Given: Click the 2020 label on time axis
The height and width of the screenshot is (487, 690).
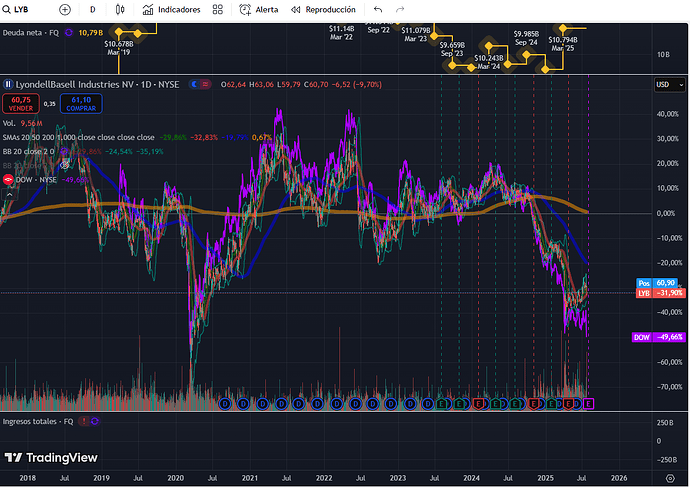Looking at the screenshot, I should pos(176,478).
